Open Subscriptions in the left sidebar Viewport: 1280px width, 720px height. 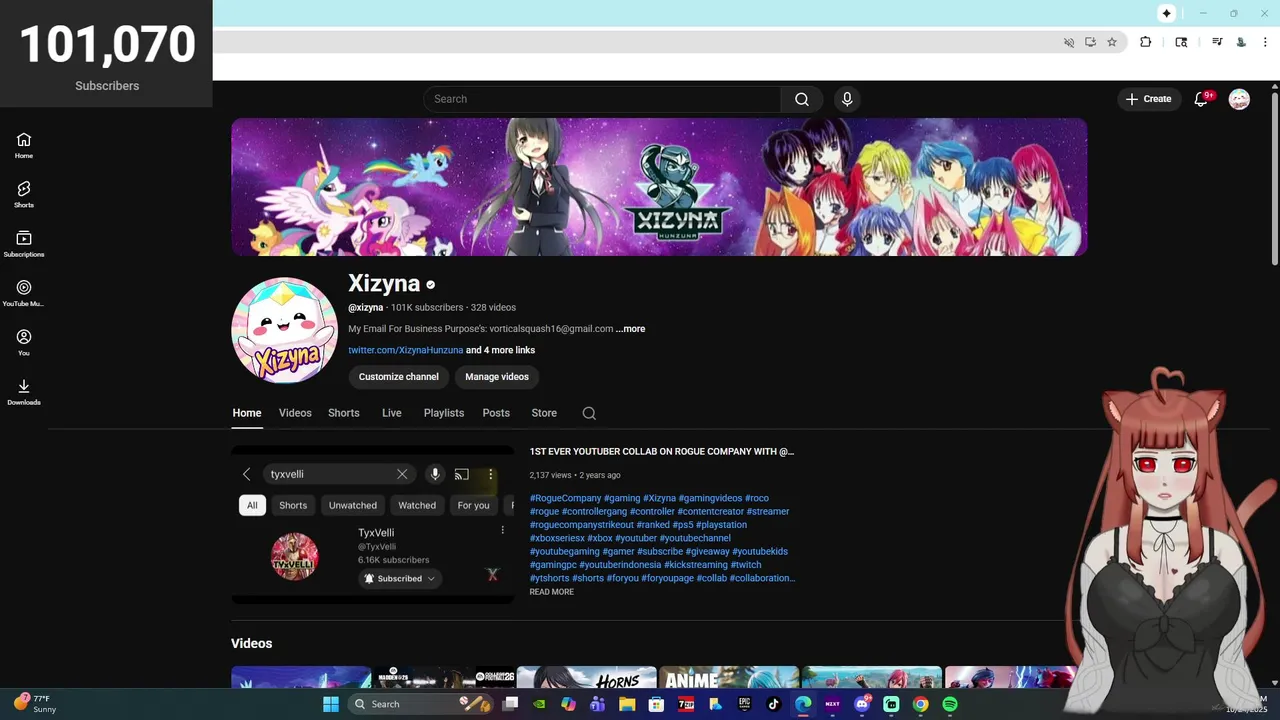24,244
